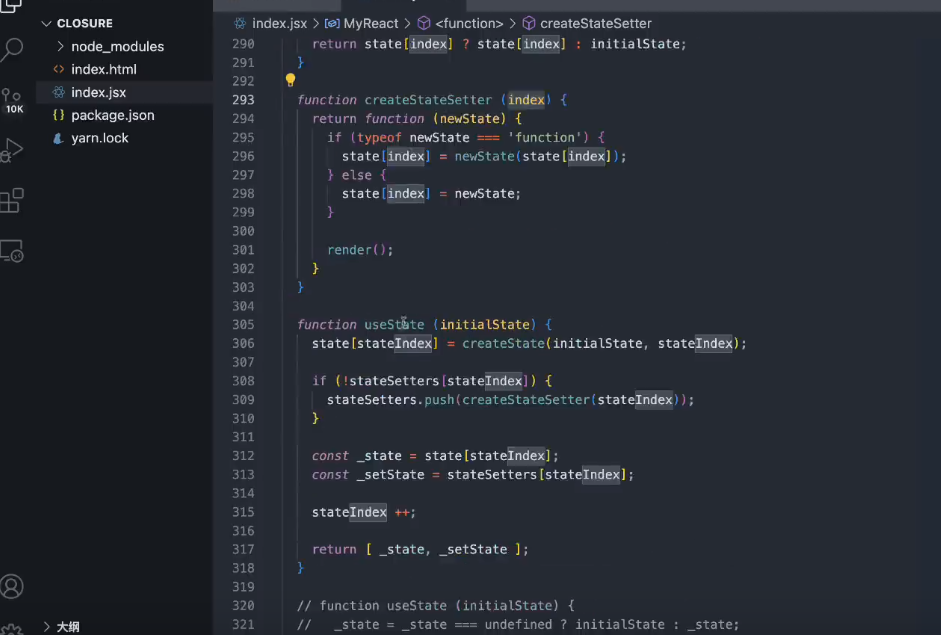Click the MyReact breadcrumb segment
The height and width of the screenshot is (635, 941).
[x=371, y=23]
